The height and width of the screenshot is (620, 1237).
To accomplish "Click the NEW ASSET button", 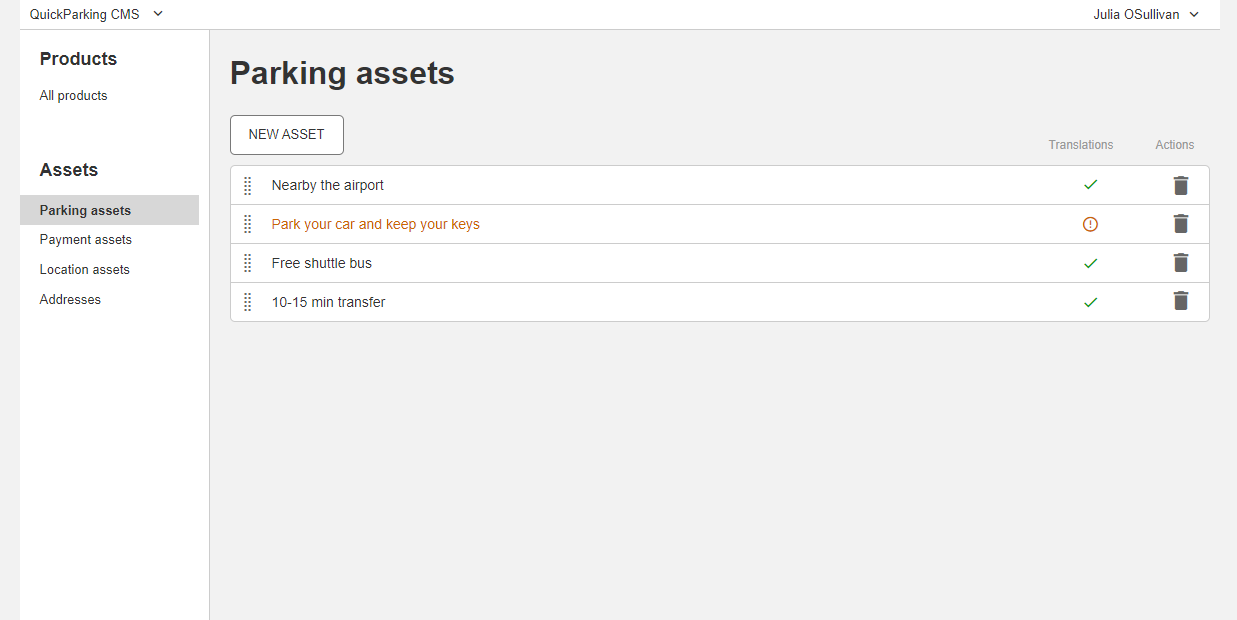I will tap(287, 135).
